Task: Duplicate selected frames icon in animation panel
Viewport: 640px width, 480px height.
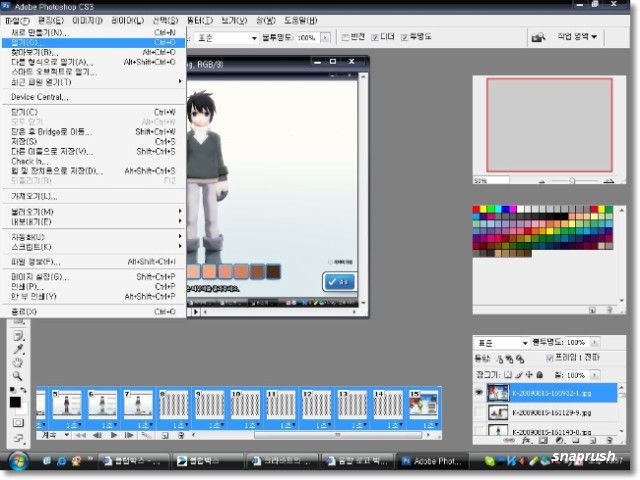Action: (164, 436)
